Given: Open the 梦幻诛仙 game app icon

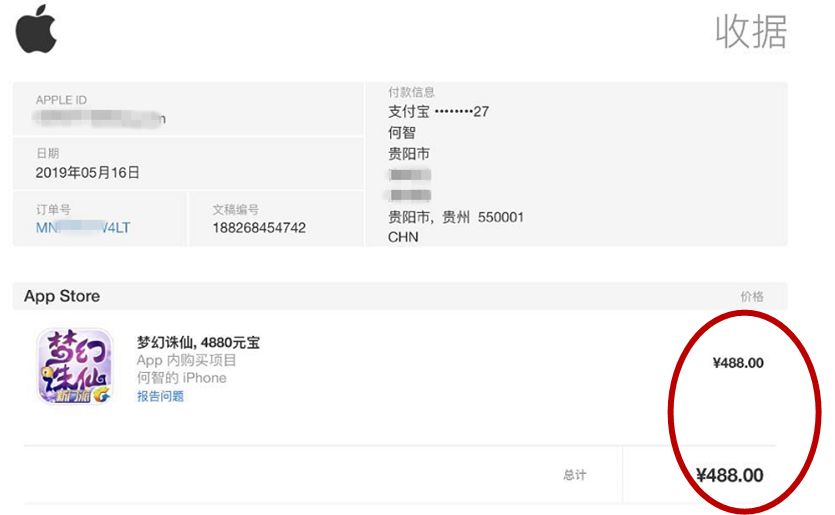Looking at the screenshot, I should [75, 366].
